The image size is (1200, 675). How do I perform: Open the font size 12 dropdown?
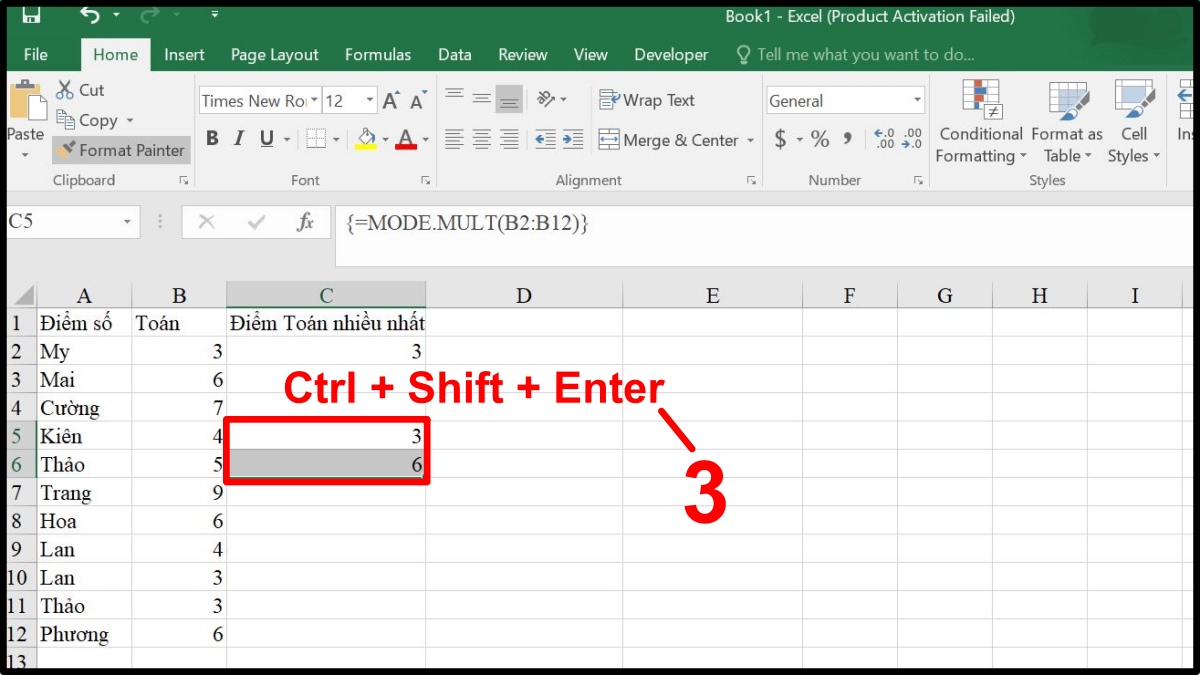[370, 101]
